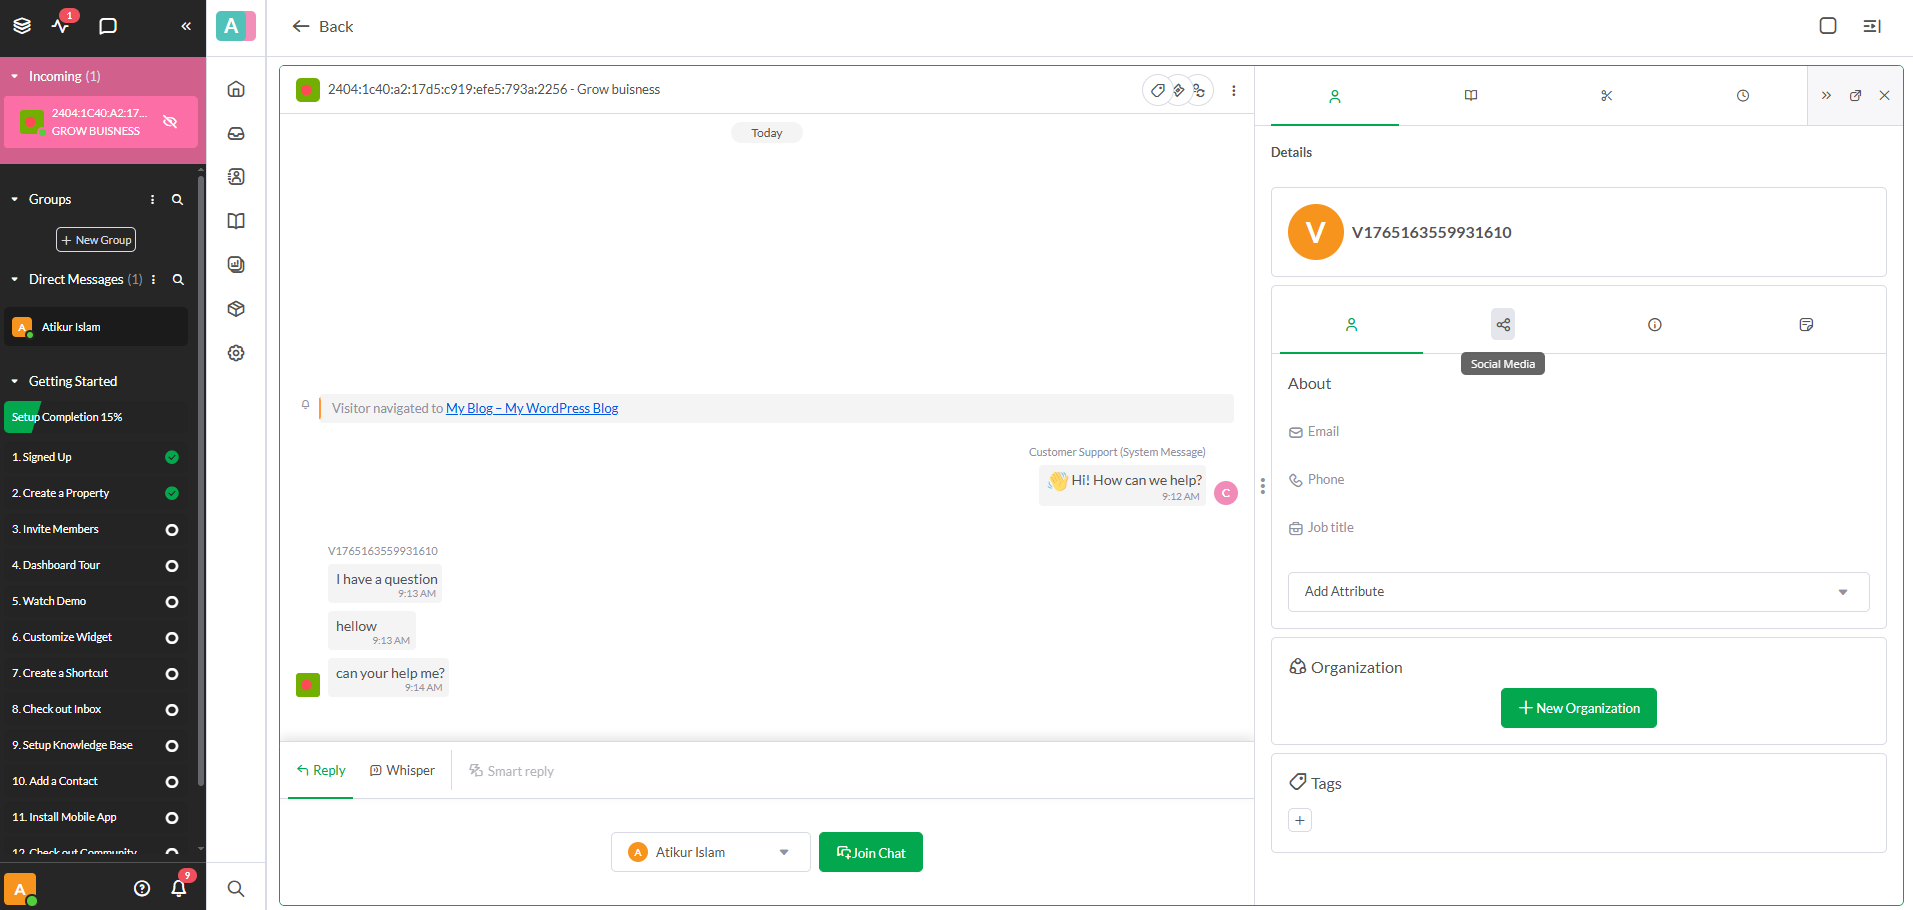The height and width of the screenshot is (910, 1913).
Task: Mark the Check out Inbox step circle
Action: [x=172, y=710]
